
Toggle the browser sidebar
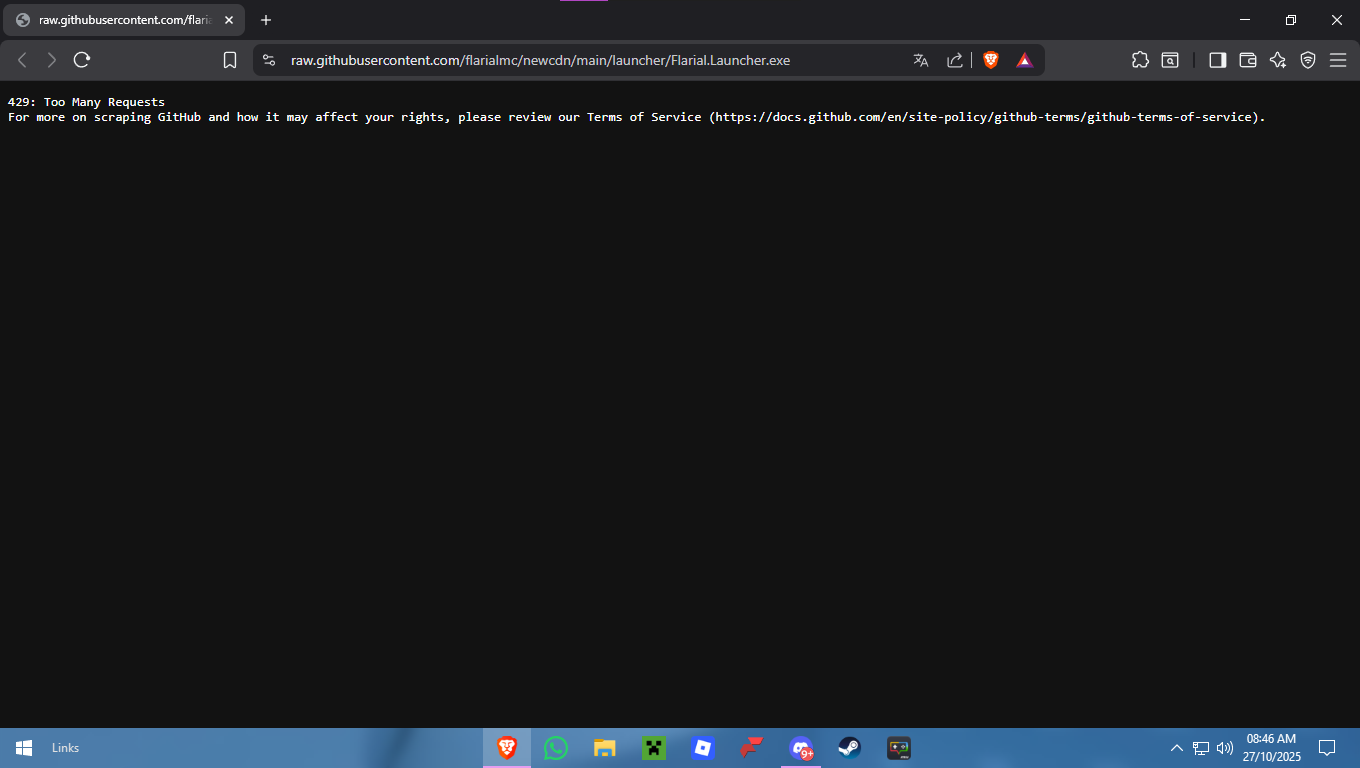tap(1218, 60)
